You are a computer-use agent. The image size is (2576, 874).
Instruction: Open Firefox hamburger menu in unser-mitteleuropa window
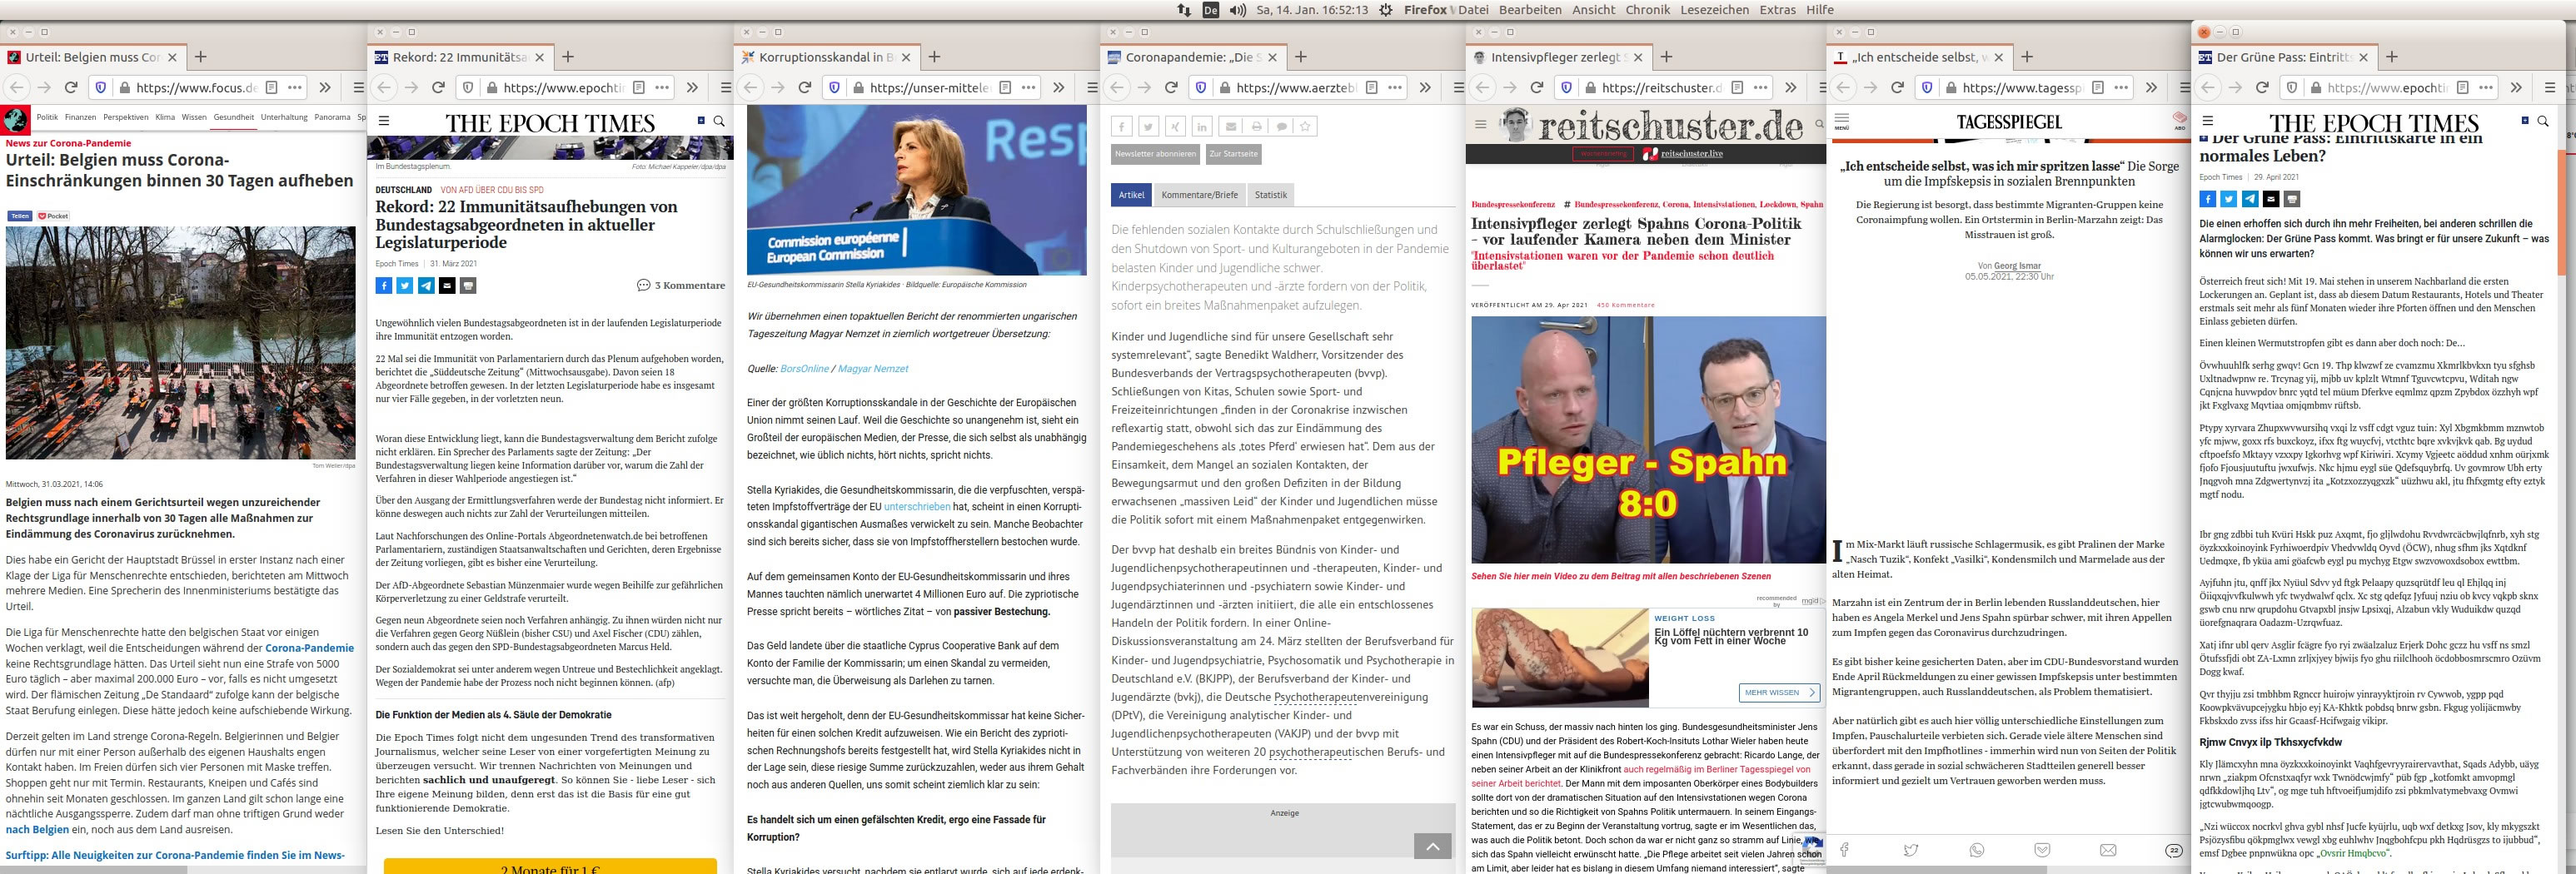pyautogui.click(x=1092, y=87)
